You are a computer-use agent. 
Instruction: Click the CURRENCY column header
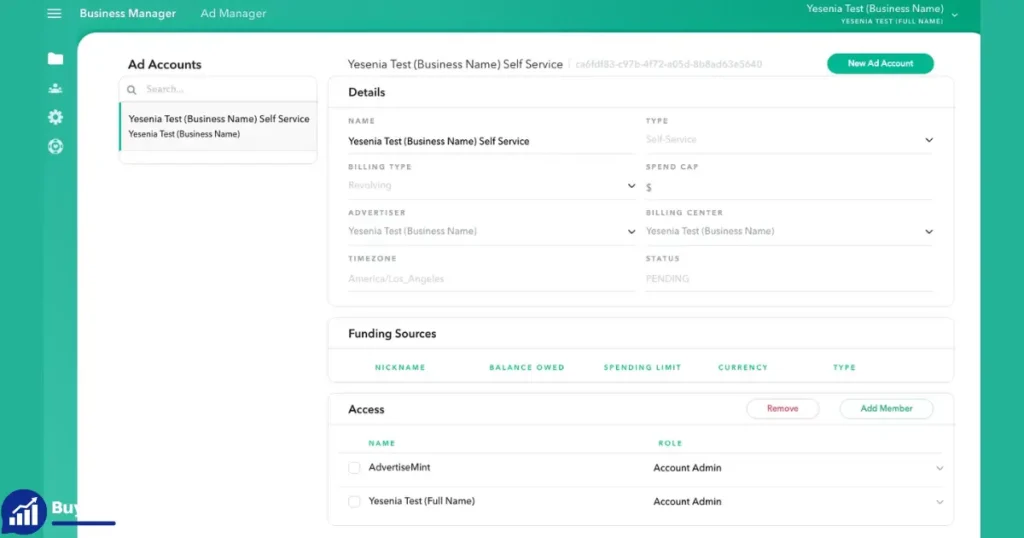(x=743, y=368)
